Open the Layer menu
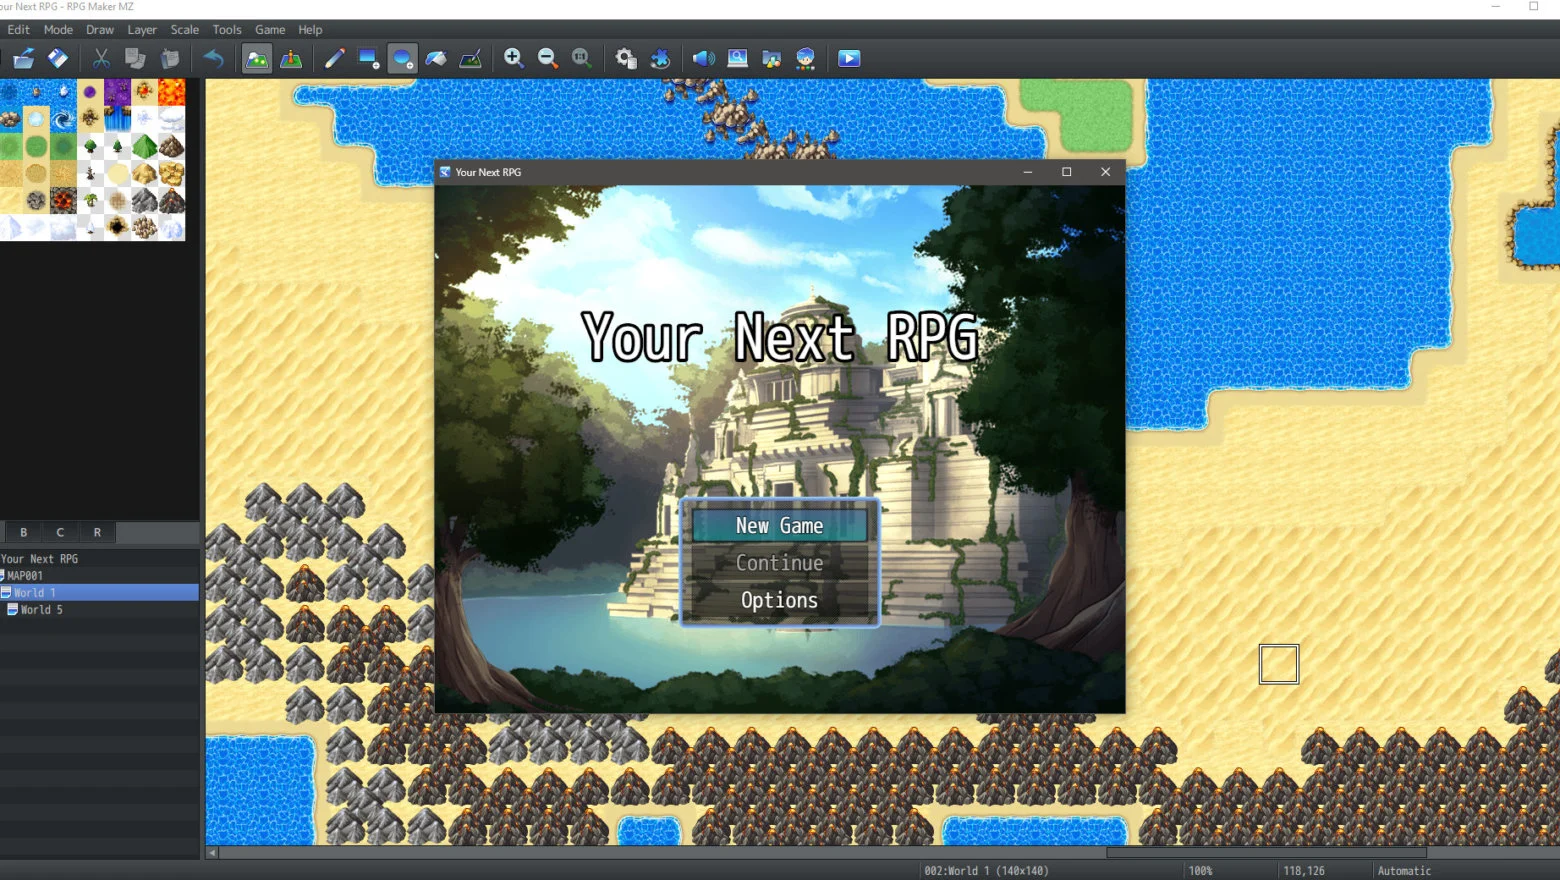1560x880 pixels. (142, 30)
